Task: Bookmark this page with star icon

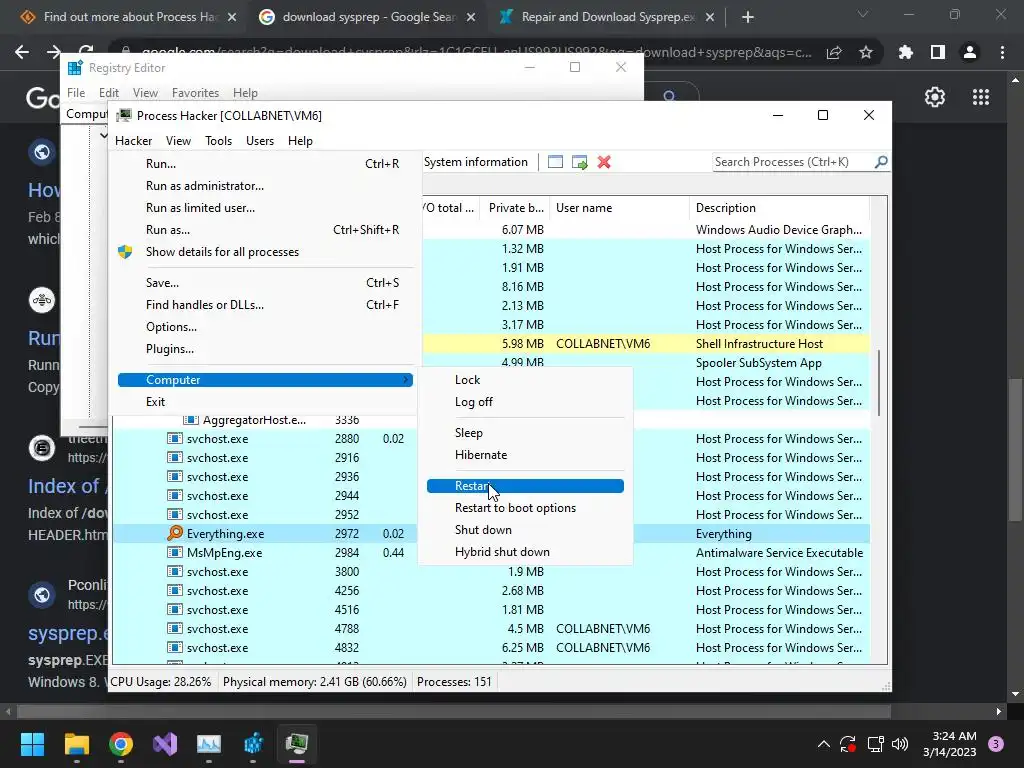Action: pyautogui.click(x=866, y=52)
